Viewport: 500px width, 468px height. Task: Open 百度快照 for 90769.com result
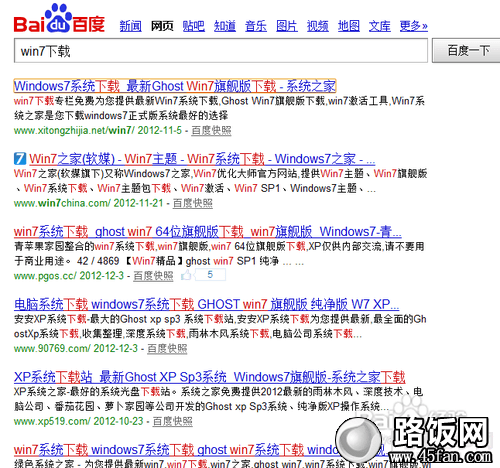167,348
